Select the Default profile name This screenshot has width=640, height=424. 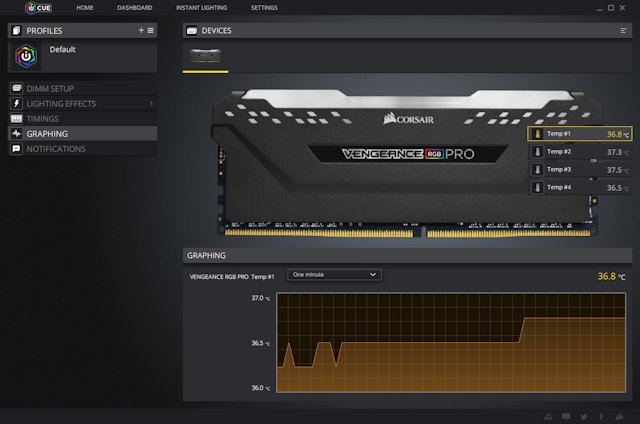click(62, 49)
